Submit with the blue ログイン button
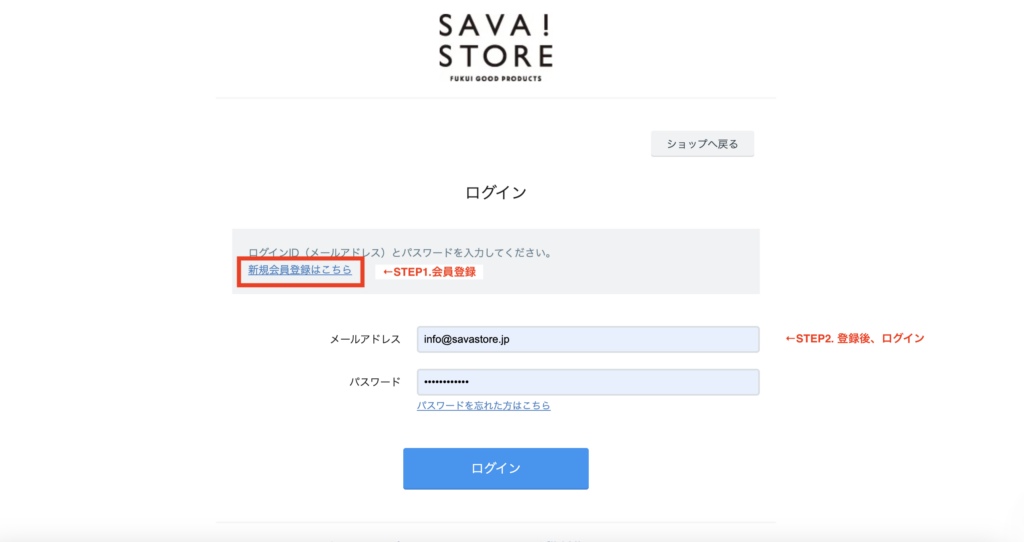This screenshot has height=542, width=1024. pyautogui.click(x=496, y=468)
